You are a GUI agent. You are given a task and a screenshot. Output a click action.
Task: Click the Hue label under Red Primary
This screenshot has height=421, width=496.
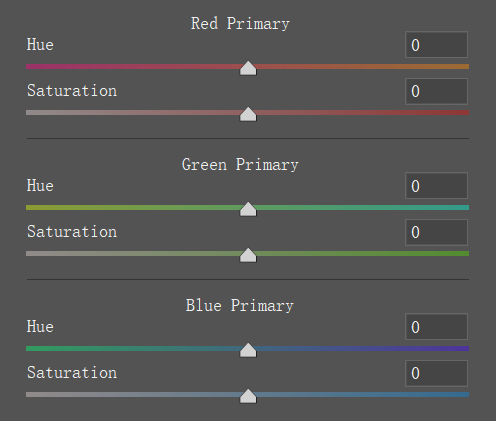pyautogui.click(x=40, y=45)
